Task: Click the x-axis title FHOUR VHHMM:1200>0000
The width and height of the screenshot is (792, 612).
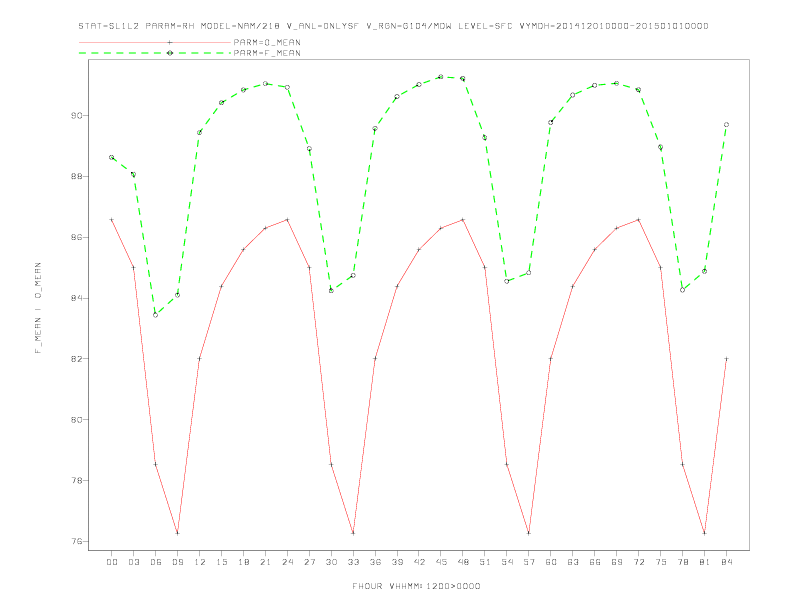Action: 416,586
